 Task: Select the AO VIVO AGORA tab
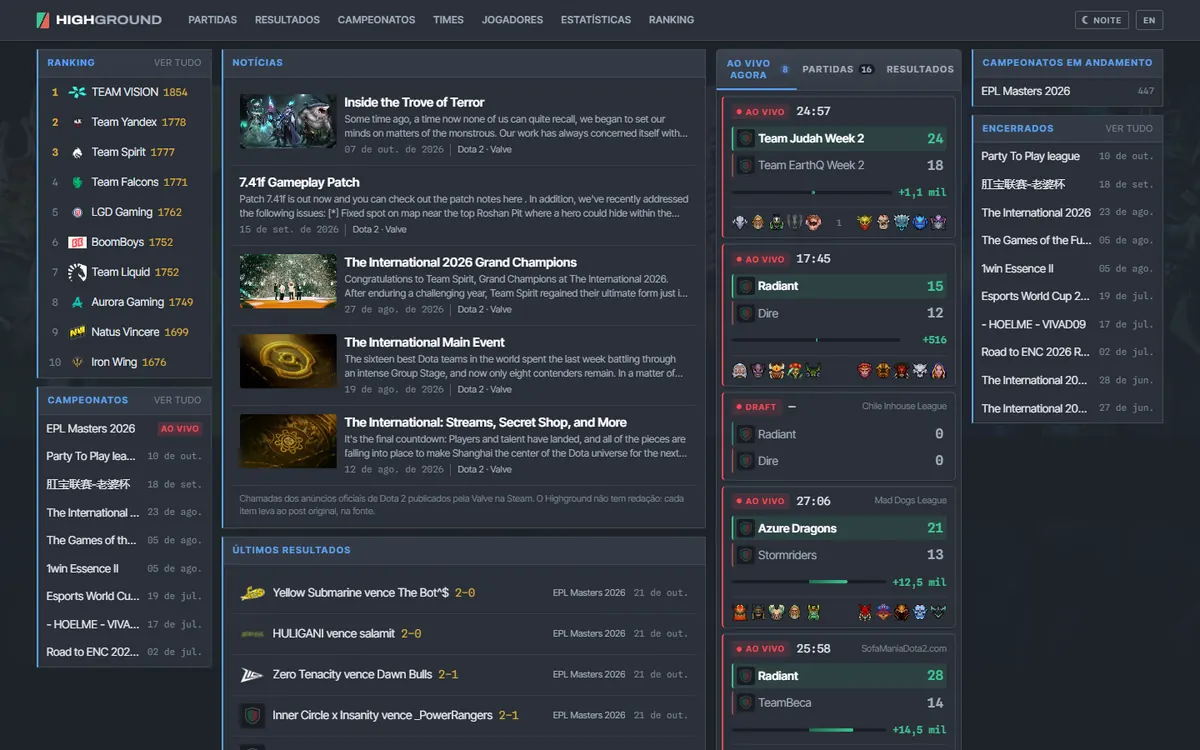coord(757,69)
